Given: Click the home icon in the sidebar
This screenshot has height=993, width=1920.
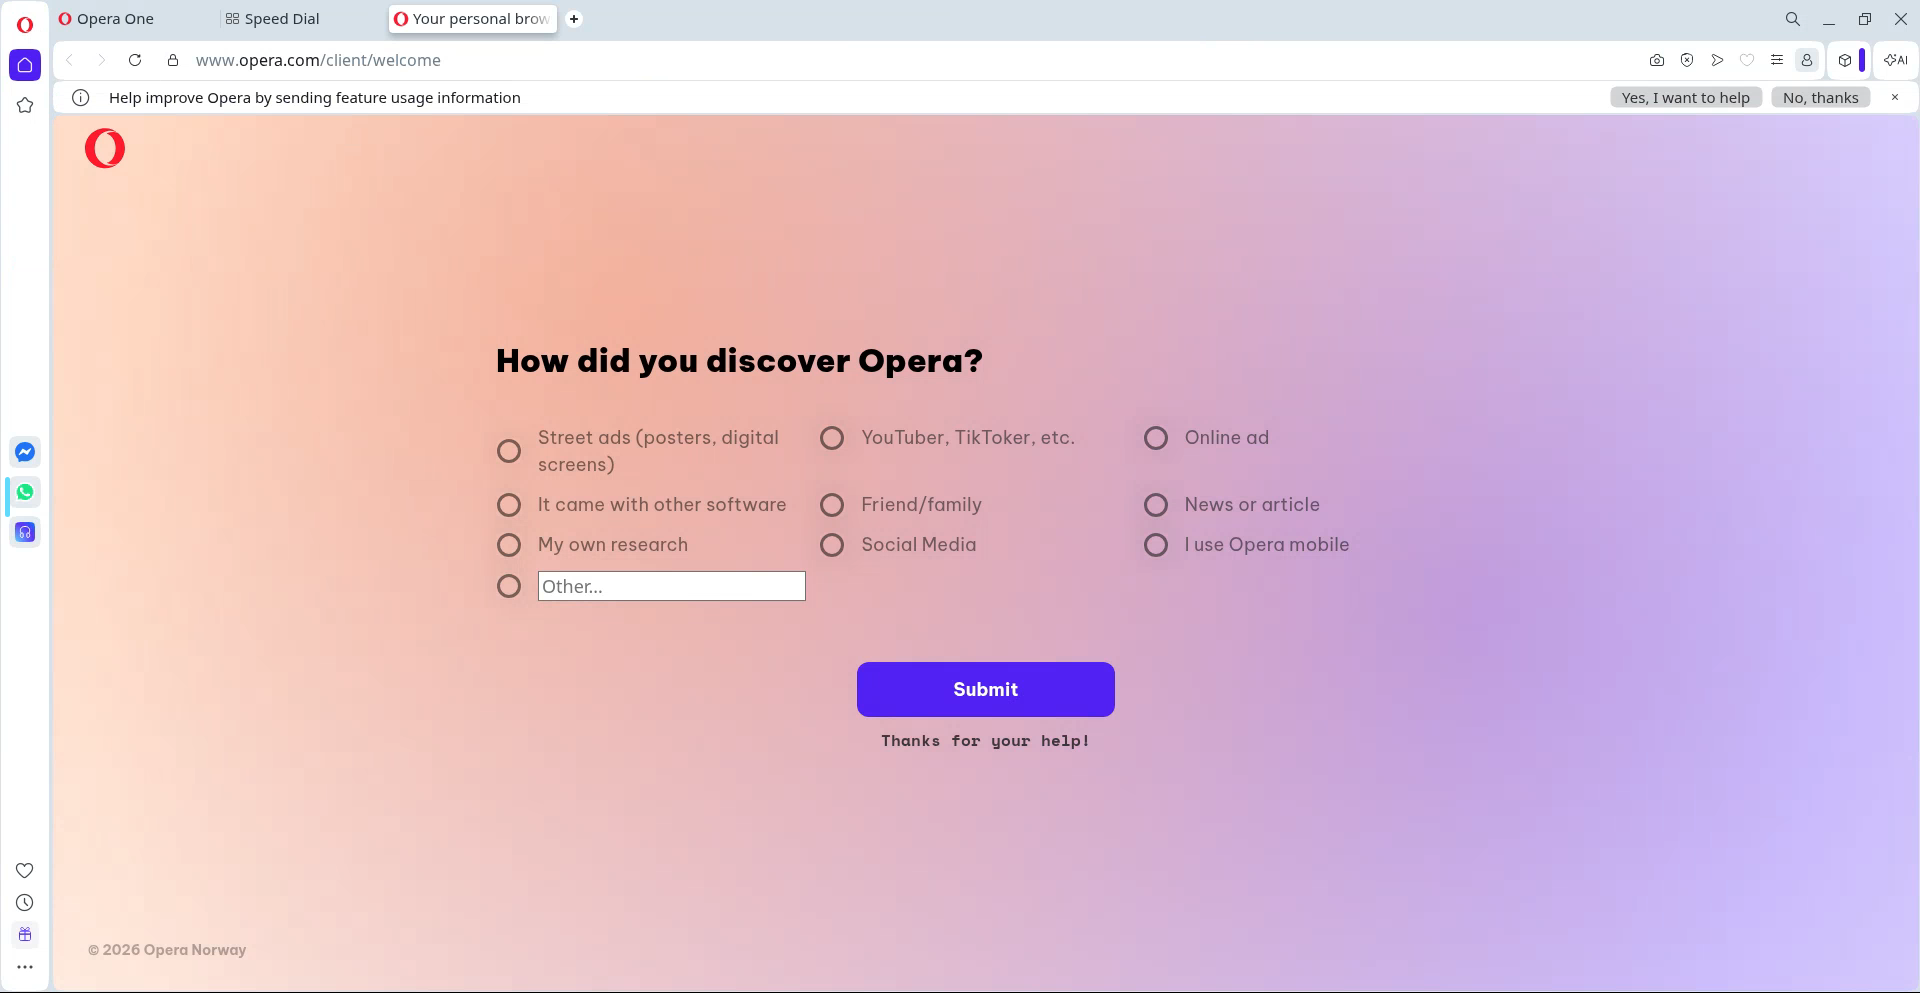Looking at the screenshot, I should [25, 65].
